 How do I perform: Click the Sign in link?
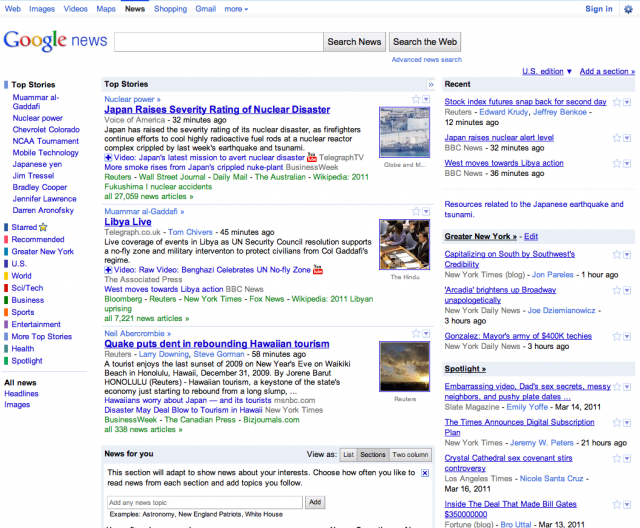(599, 9)
